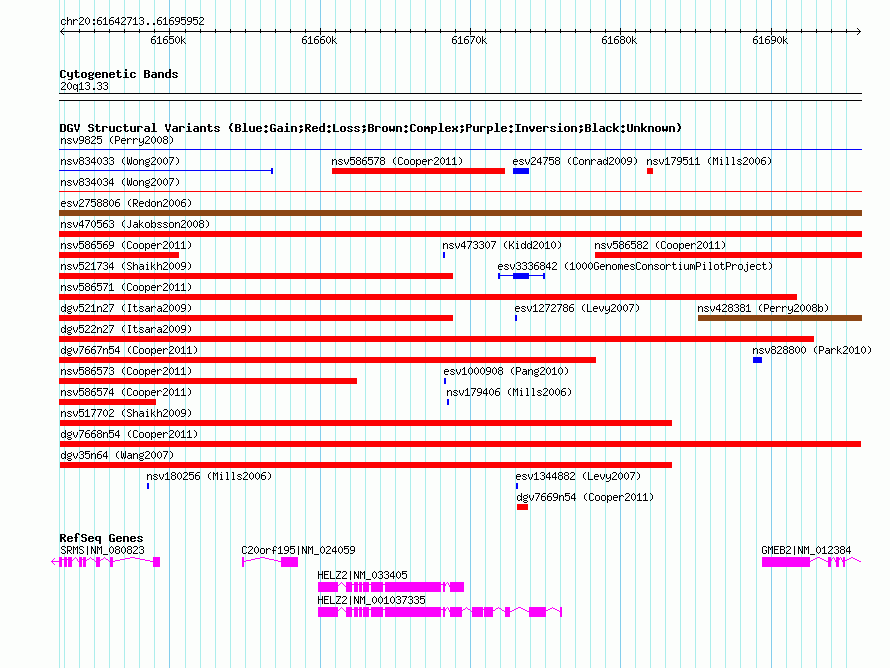Image resolution: width=890 pixels, height=668 pixels.
Task: Click the 61670k ruler position label
Action: pos(469,41)
